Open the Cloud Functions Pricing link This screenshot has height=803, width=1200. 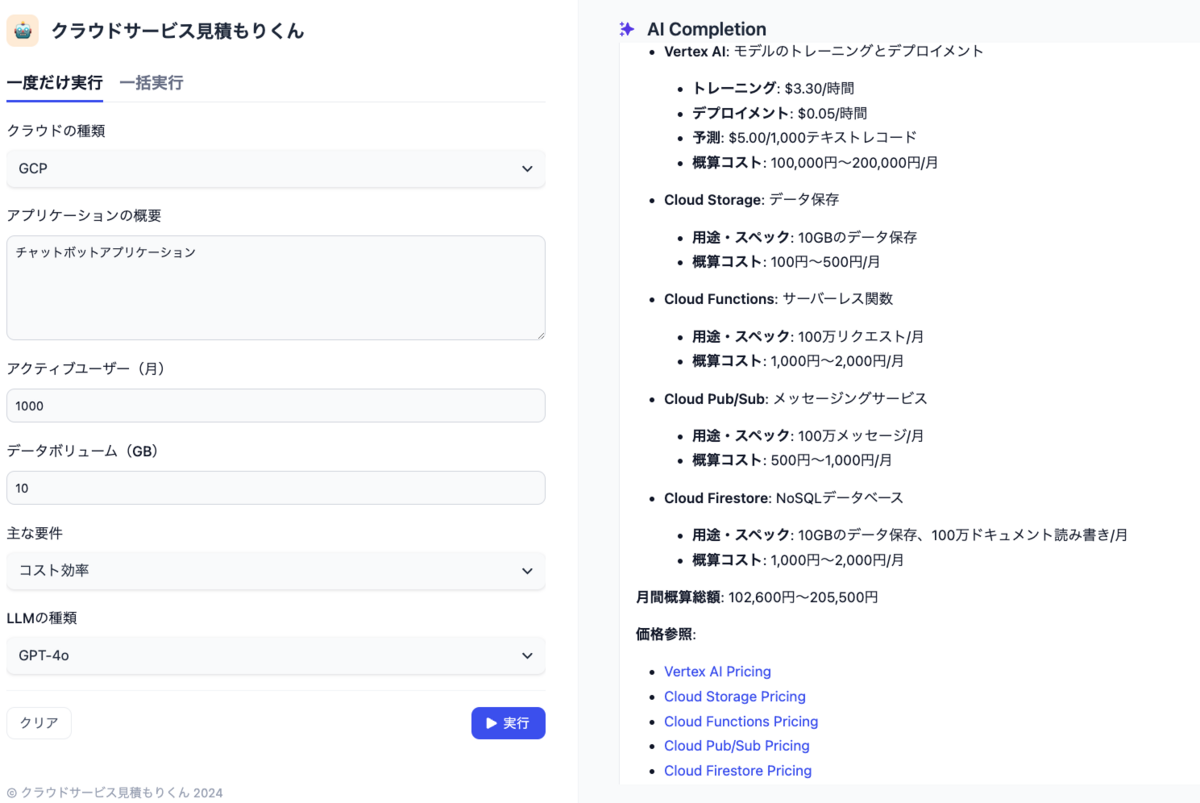(x=741, y=721)
